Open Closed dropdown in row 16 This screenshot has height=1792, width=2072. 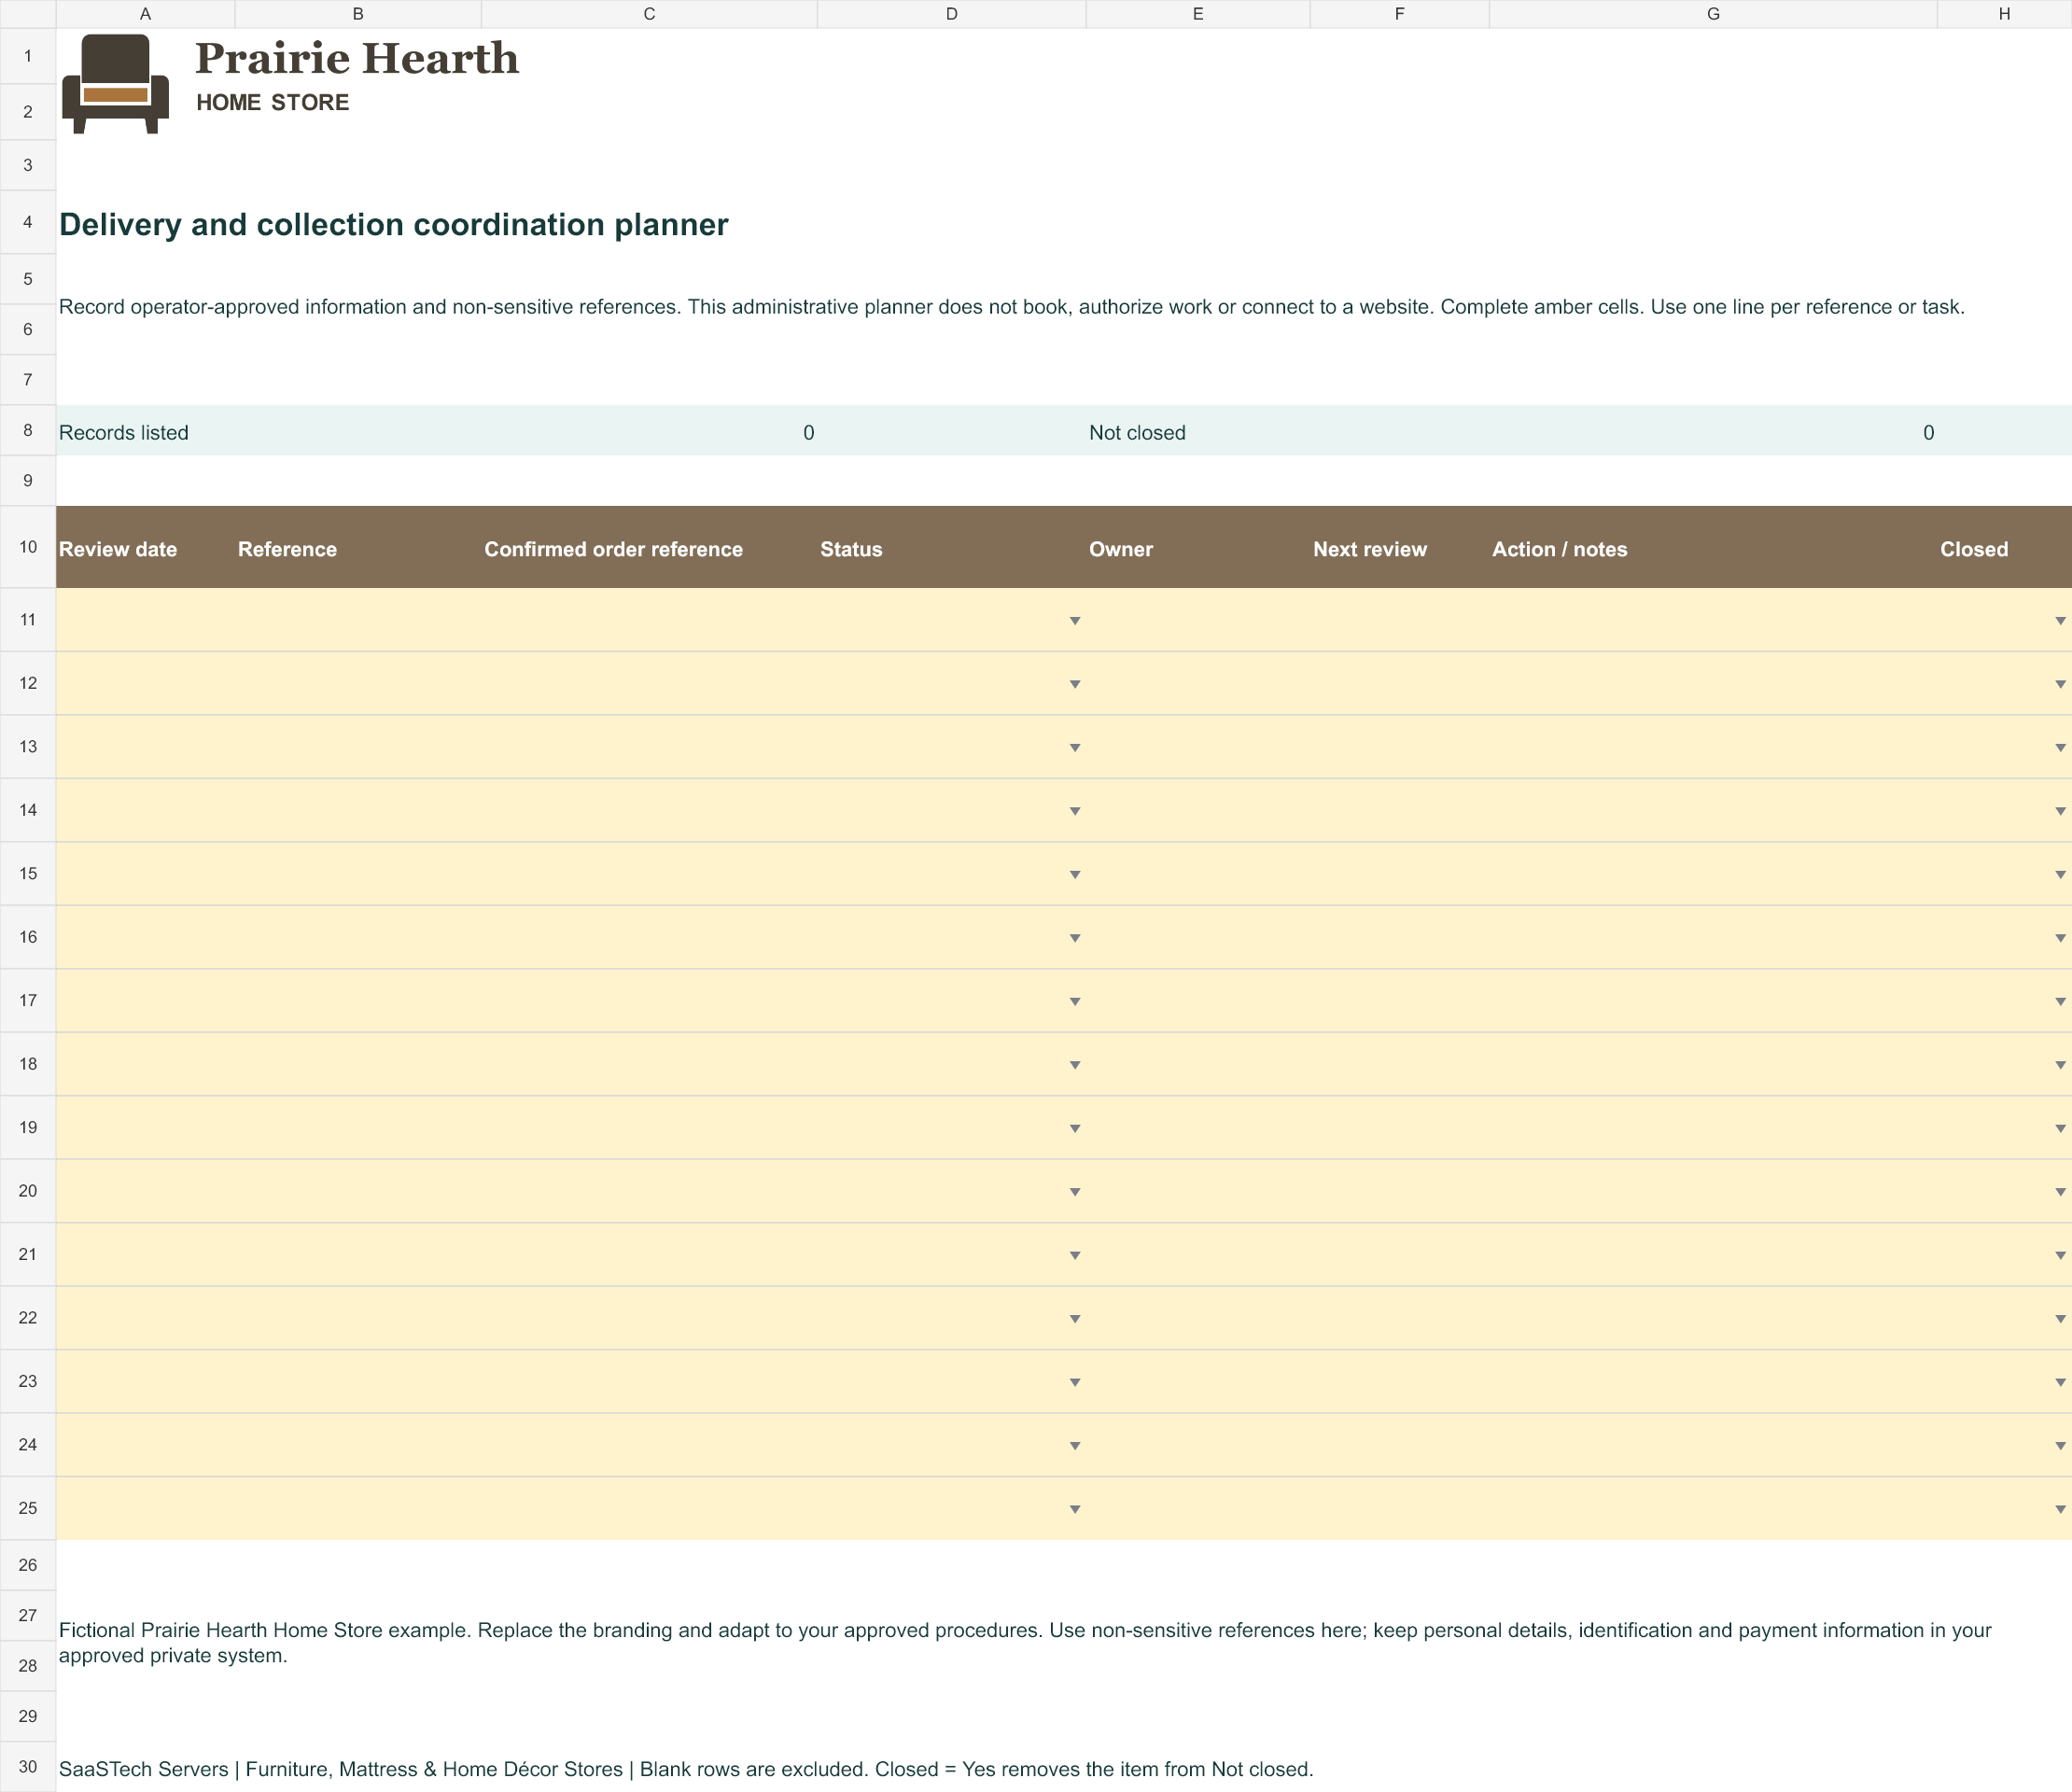(x=2060, y=938)
